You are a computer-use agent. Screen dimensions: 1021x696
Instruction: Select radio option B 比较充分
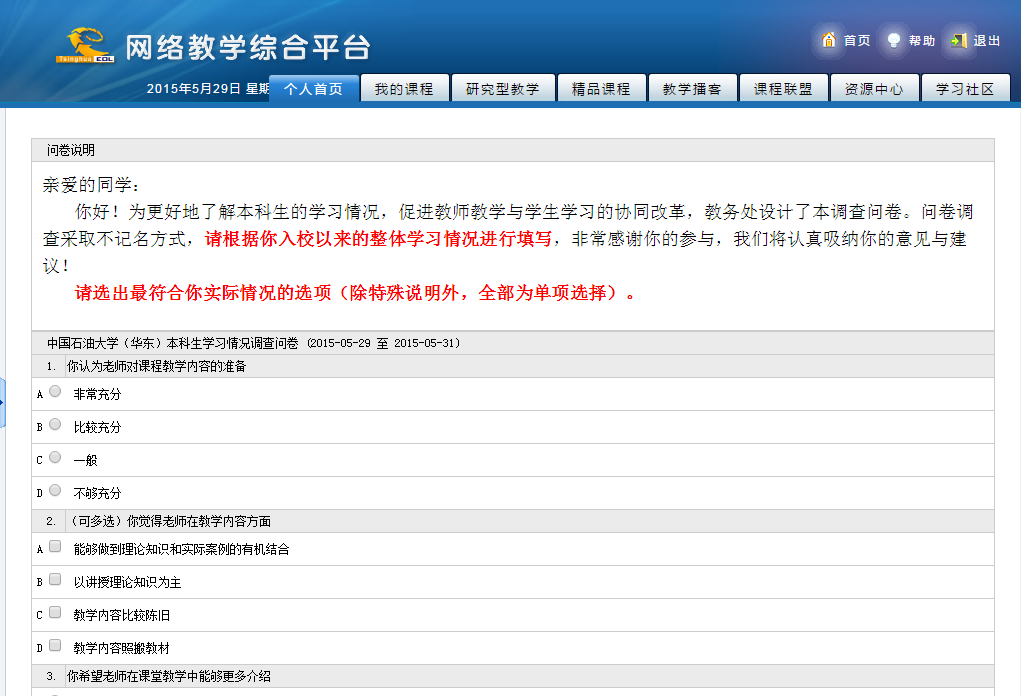click(55, 425)
